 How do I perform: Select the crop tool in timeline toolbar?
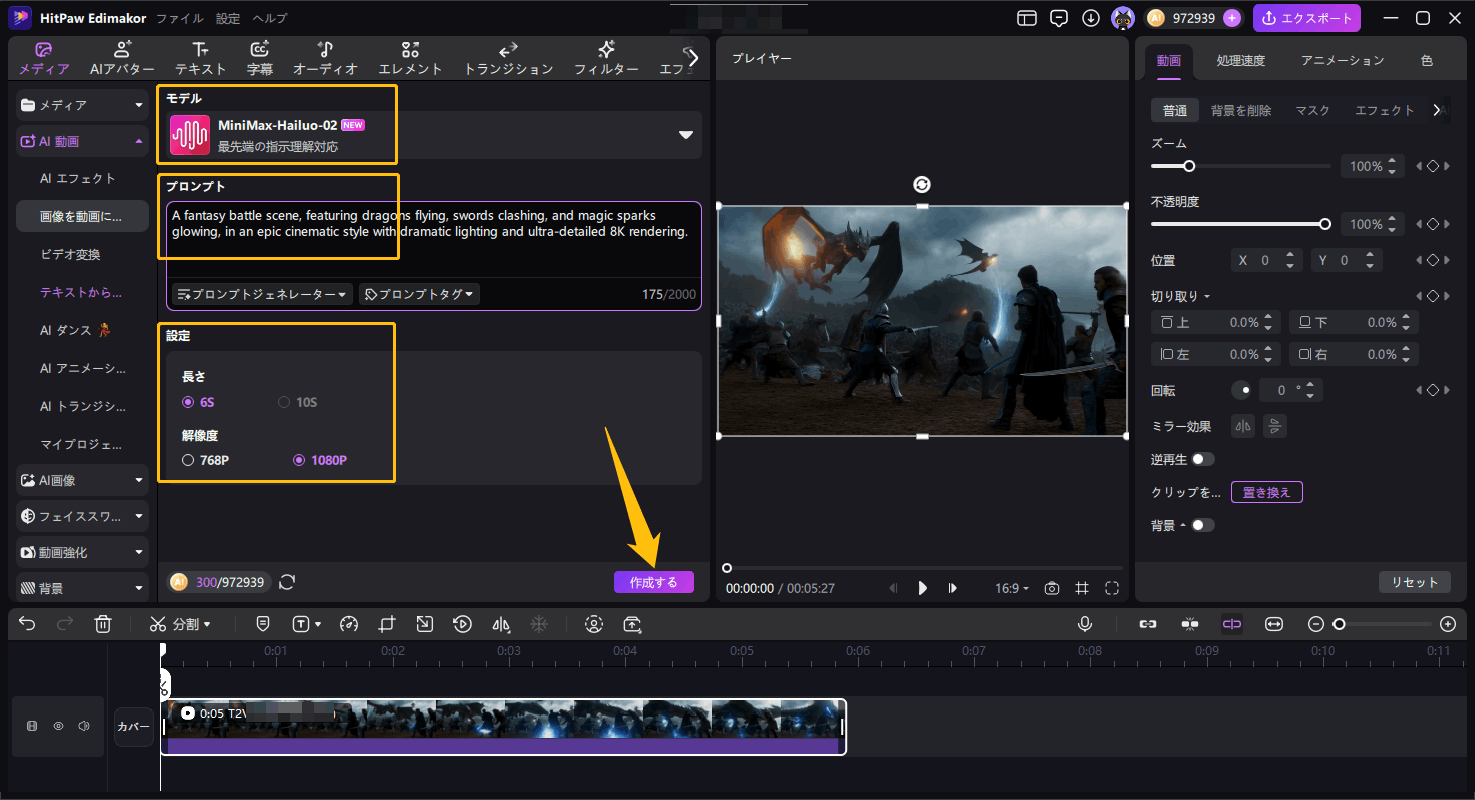tap(387, 624)
